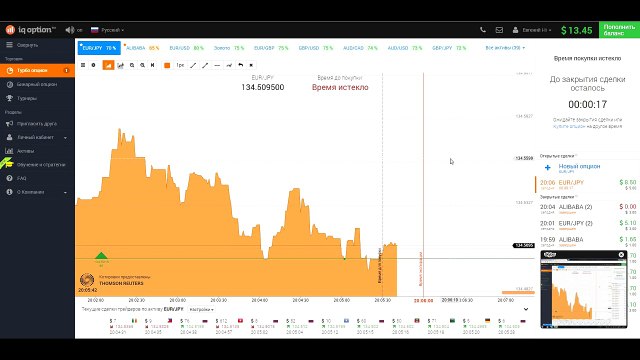Switch to the AUD/CAD 74% tab
Image resolution: width=640 pixels, height=360 pixels.
click(360, 48)
